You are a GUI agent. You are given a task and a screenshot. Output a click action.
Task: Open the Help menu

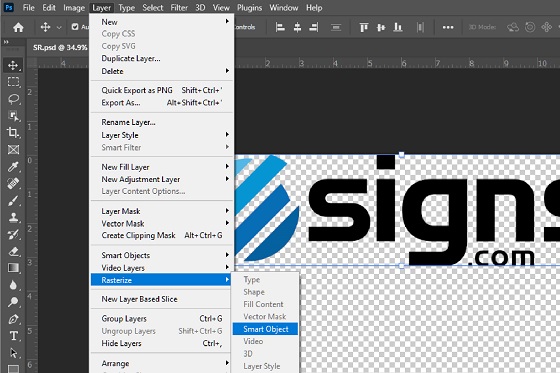click(314, 8)
